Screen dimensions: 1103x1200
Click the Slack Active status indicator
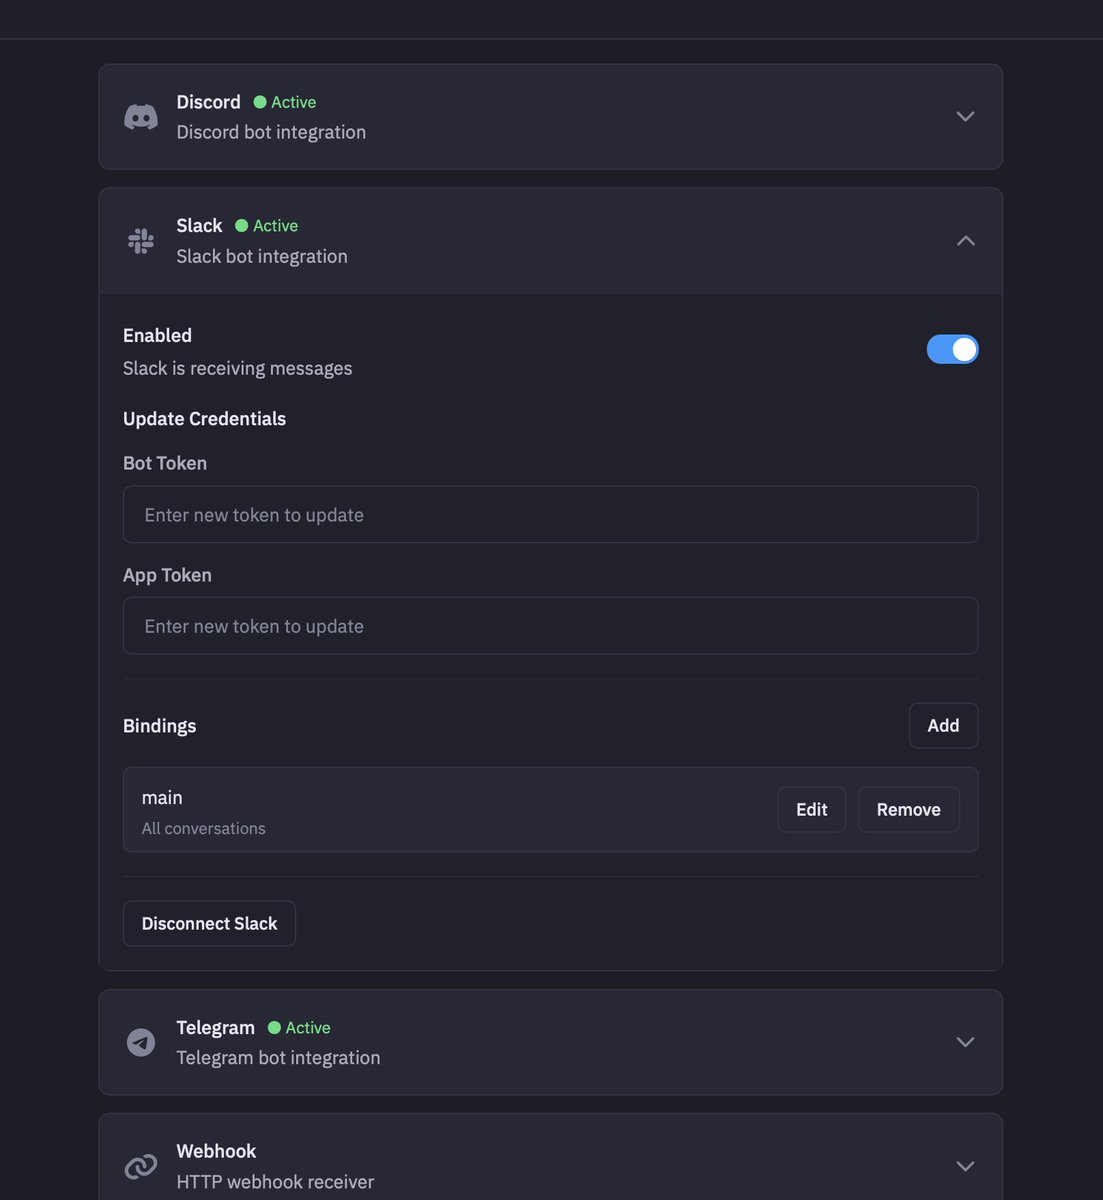pyautogui.click(x=267, y=226)
